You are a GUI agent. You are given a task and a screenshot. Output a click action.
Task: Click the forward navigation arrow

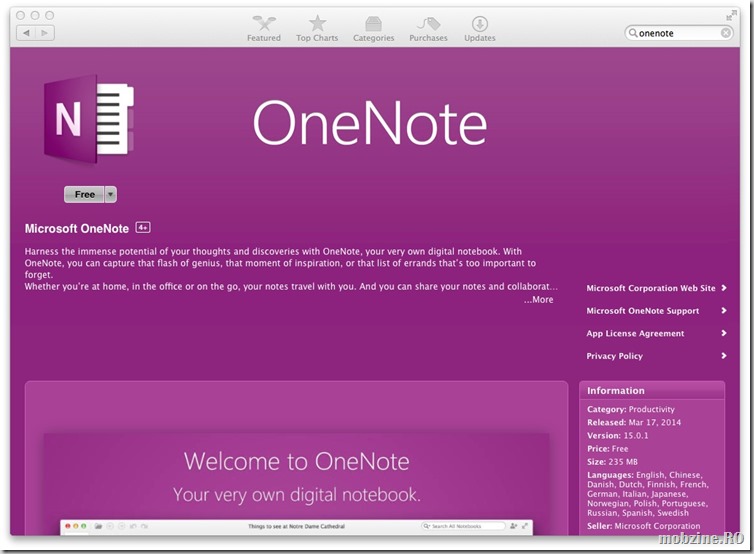45,33
